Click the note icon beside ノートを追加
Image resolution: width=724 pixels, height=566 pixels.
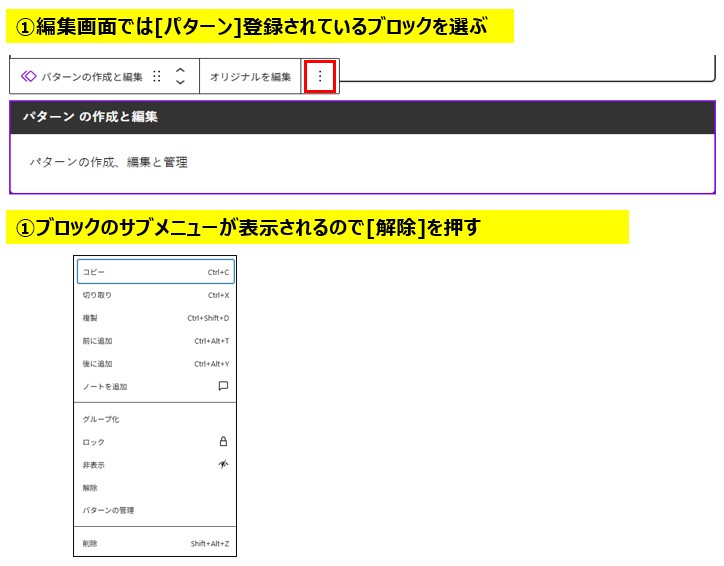point(223,386)
